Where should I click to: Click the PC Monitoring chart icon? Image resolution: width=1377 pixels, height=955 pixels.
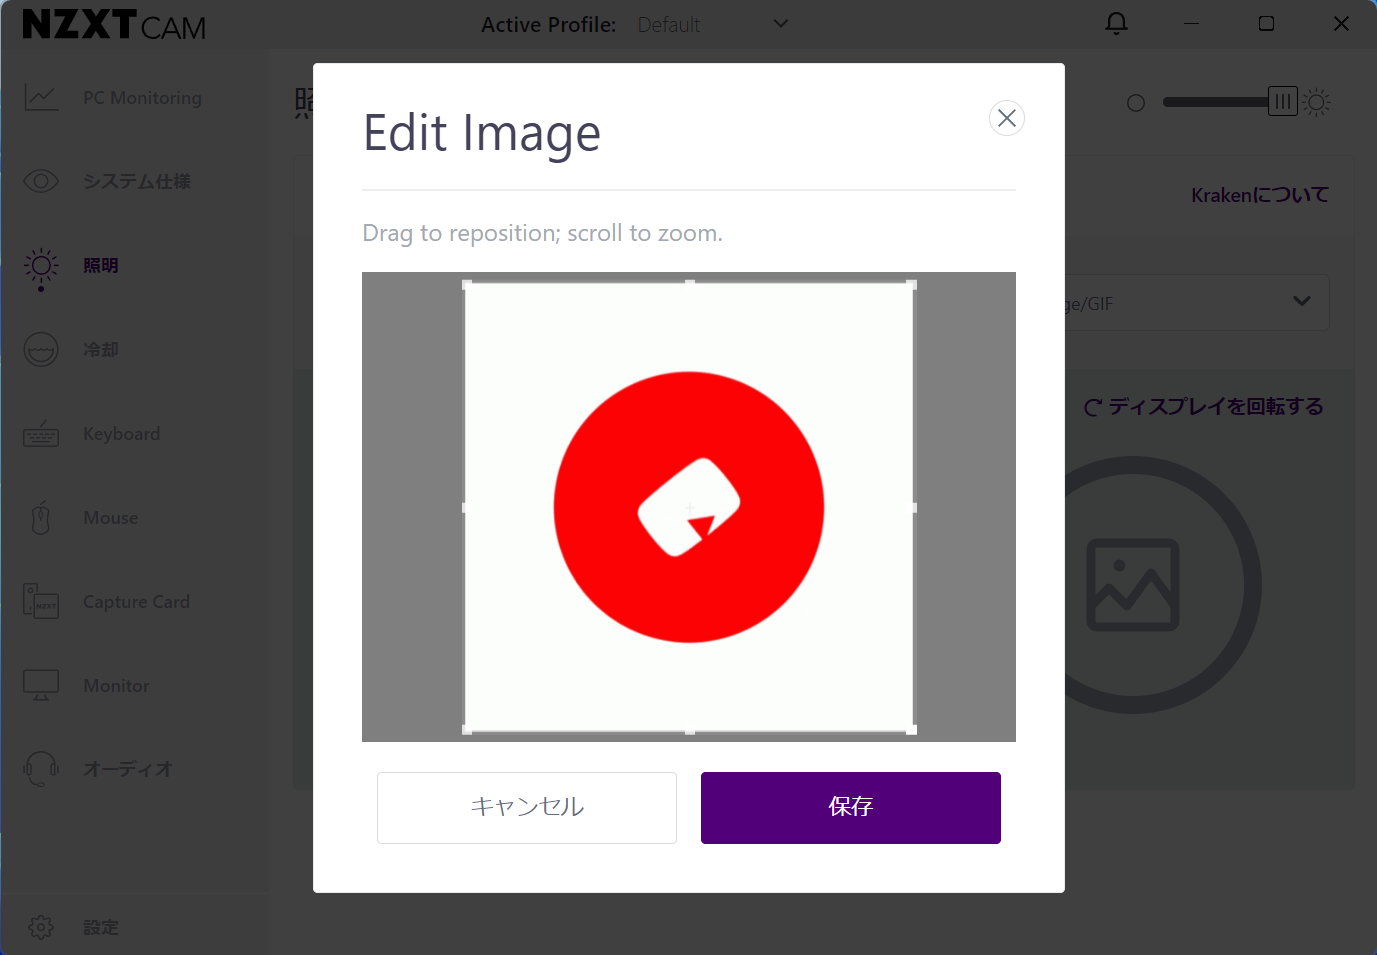[x=41, y=98]
